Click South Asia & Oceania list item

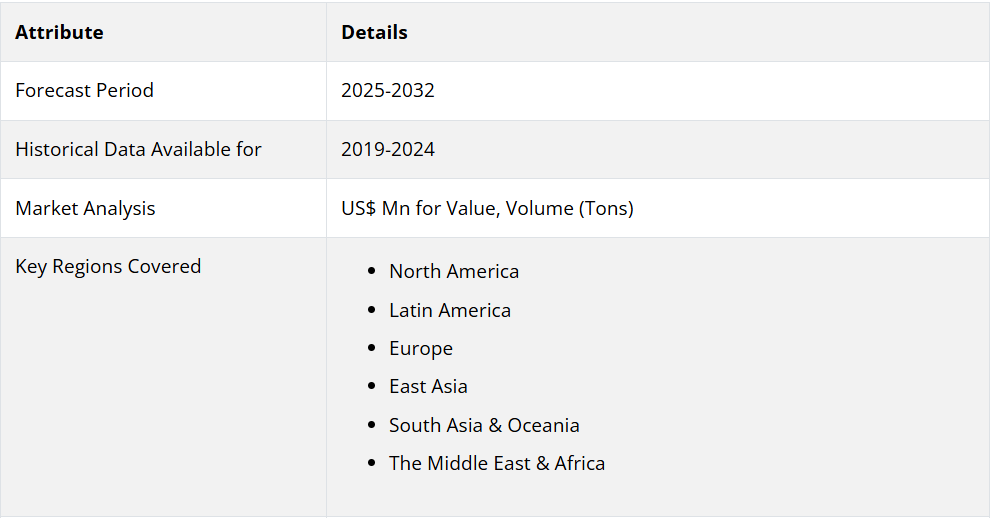coord(484,425)
